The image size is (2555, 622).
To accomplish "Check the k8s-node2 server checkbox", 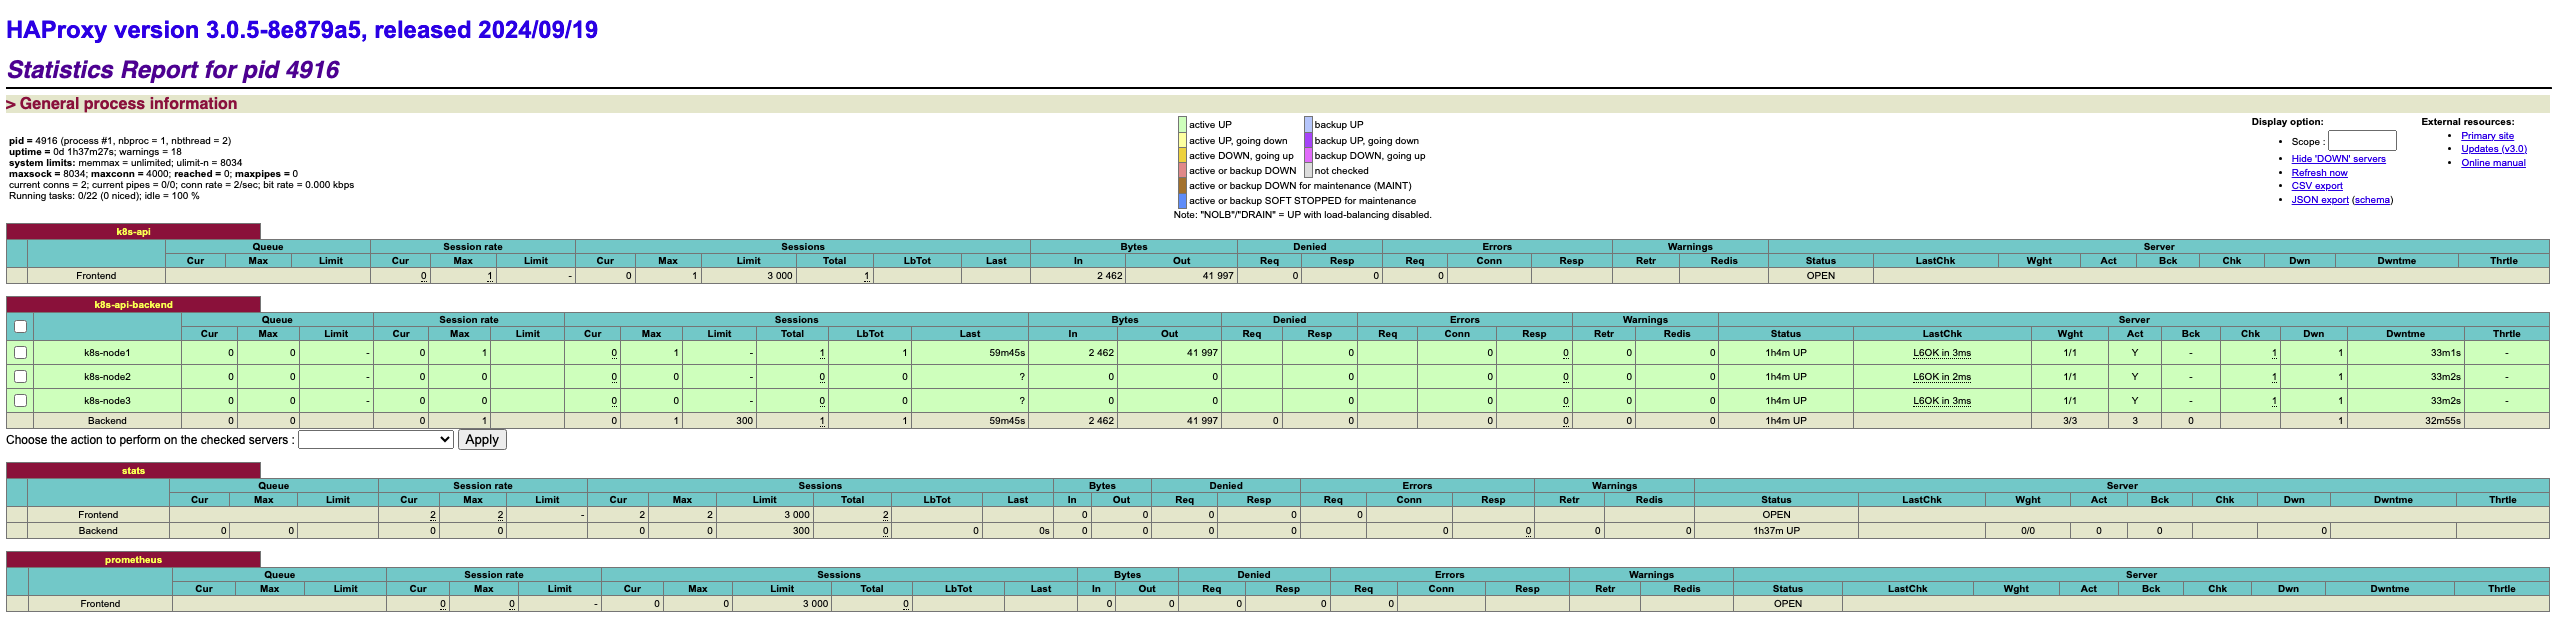I will click(20, 376).
